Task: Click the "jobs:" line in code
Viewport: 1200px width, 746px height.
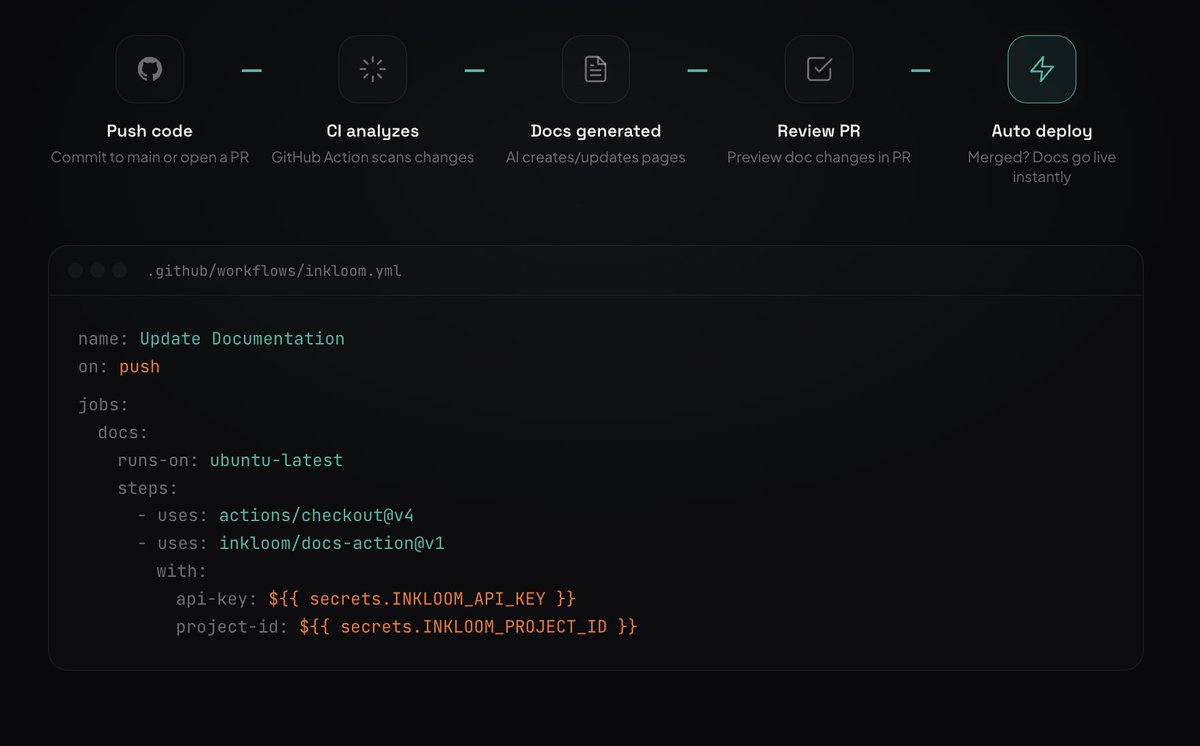Action: pos(103,405)
